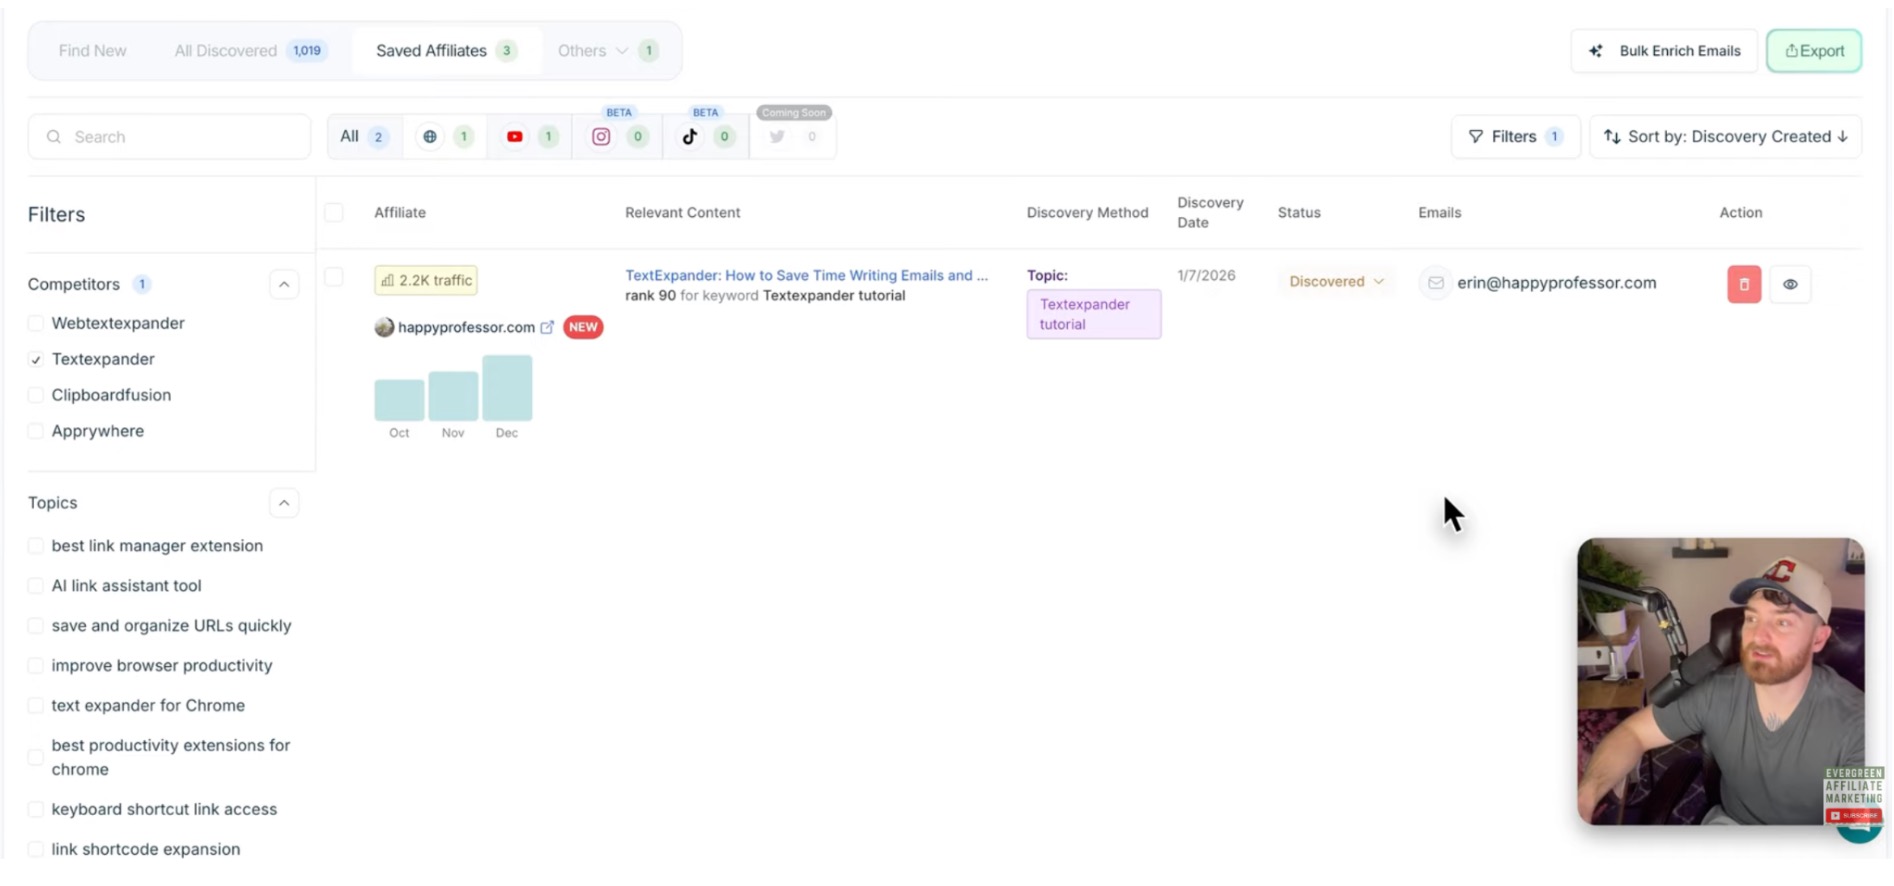Image resolution: width=1894 pixels, height=886 pixels.
Task: Open the Find New tab
Action: (x=92, y=51)
